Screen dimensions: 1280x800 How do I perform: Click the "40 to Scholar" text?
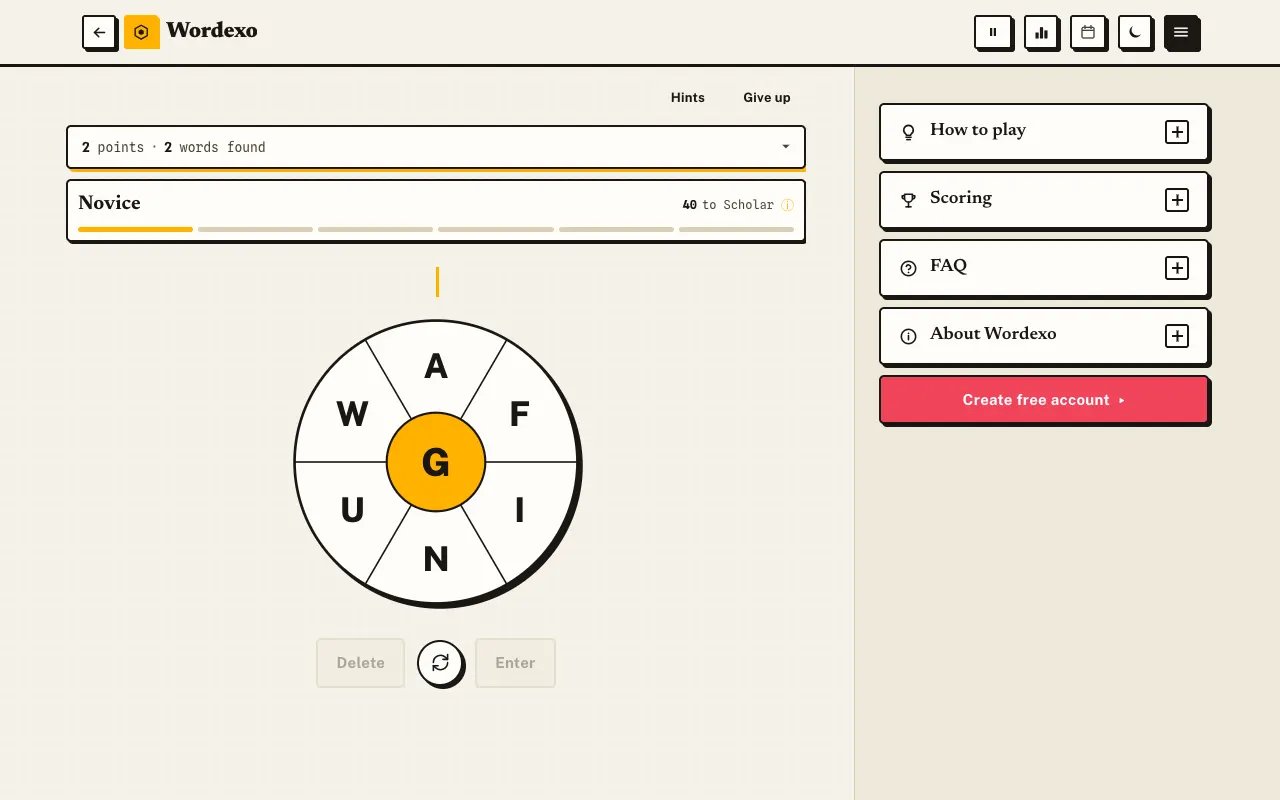tap(728, 205)
